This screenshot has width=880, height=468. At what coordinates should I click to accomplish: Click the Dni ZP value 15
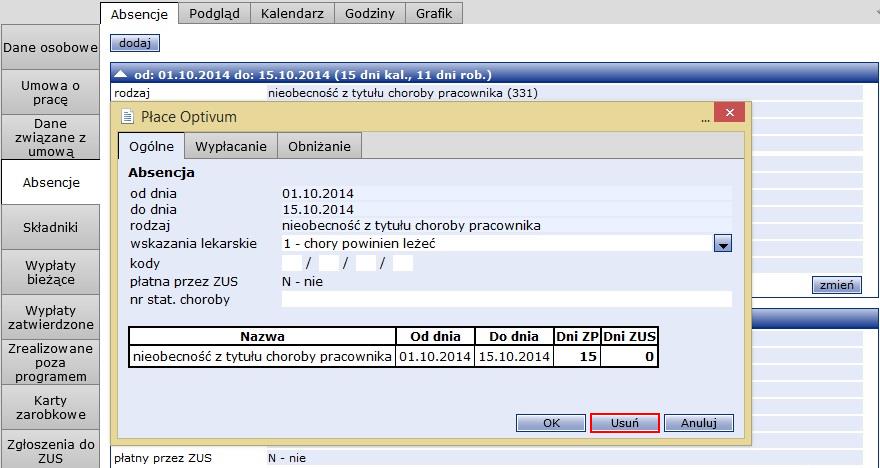coord(577,356)
